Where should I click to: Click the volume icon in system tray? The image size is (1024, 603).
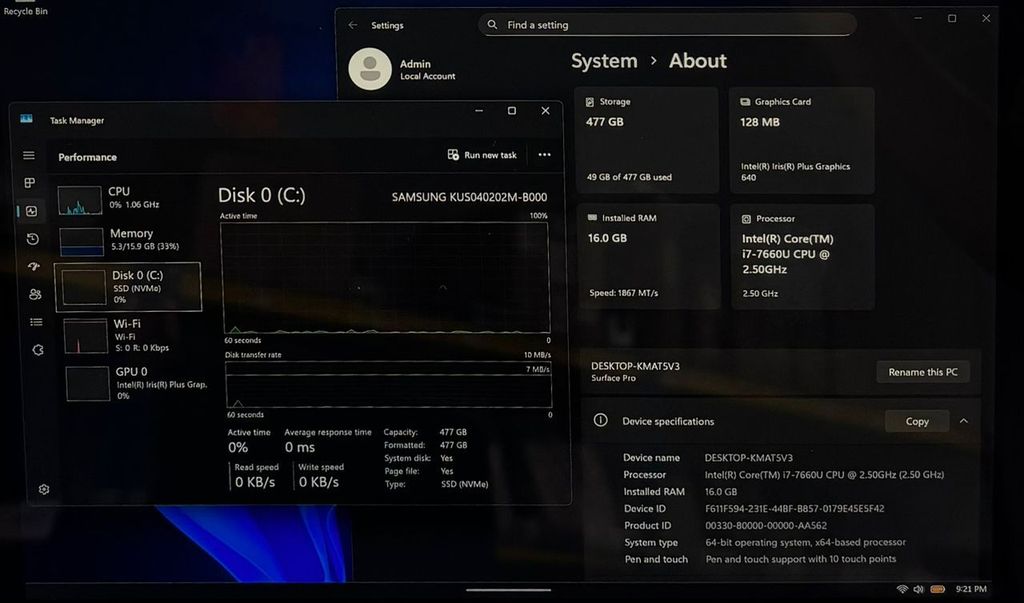[919, 589]
